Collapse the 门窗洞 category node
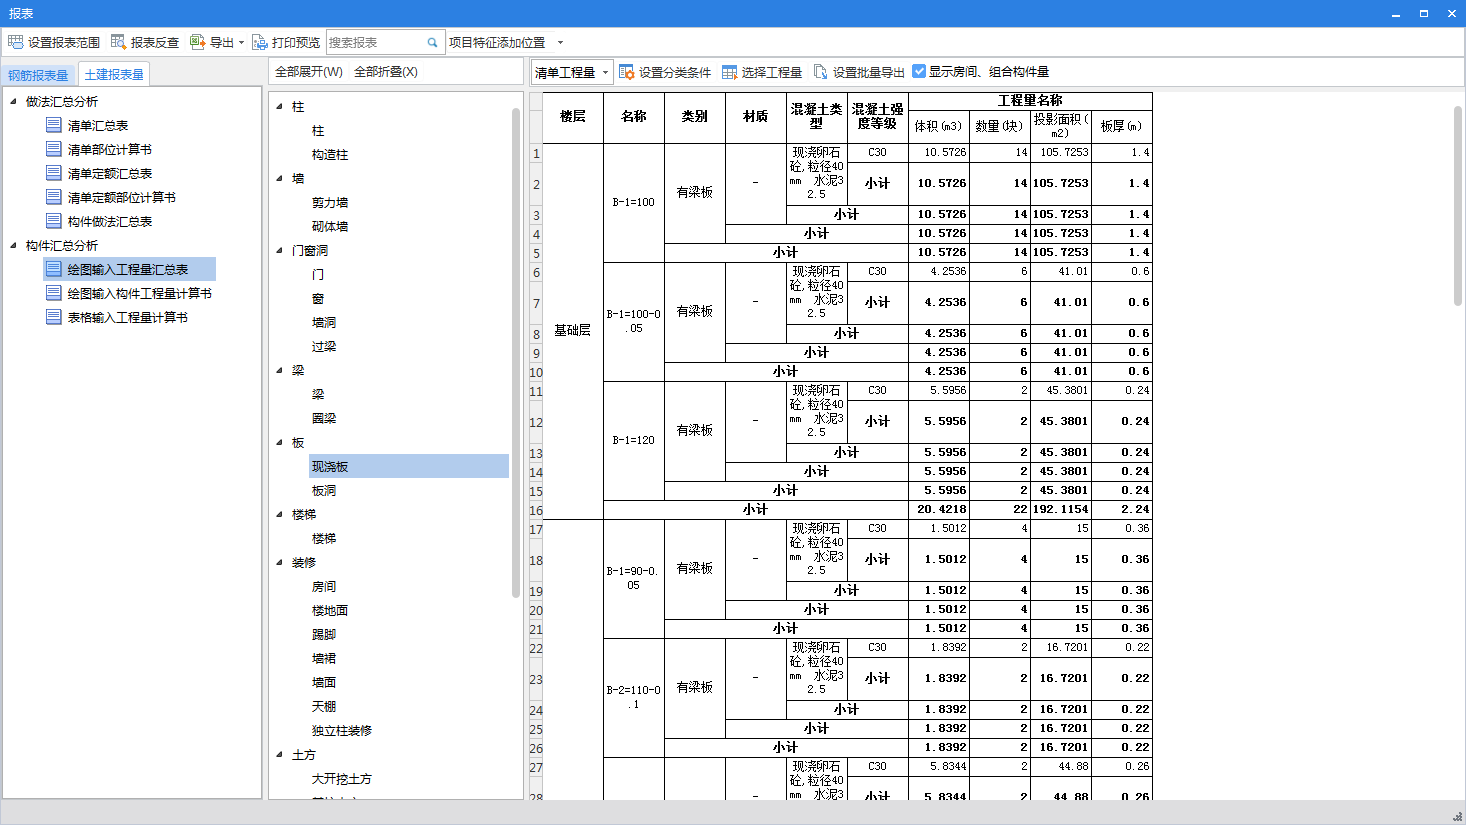 click(x=279, y=250)
